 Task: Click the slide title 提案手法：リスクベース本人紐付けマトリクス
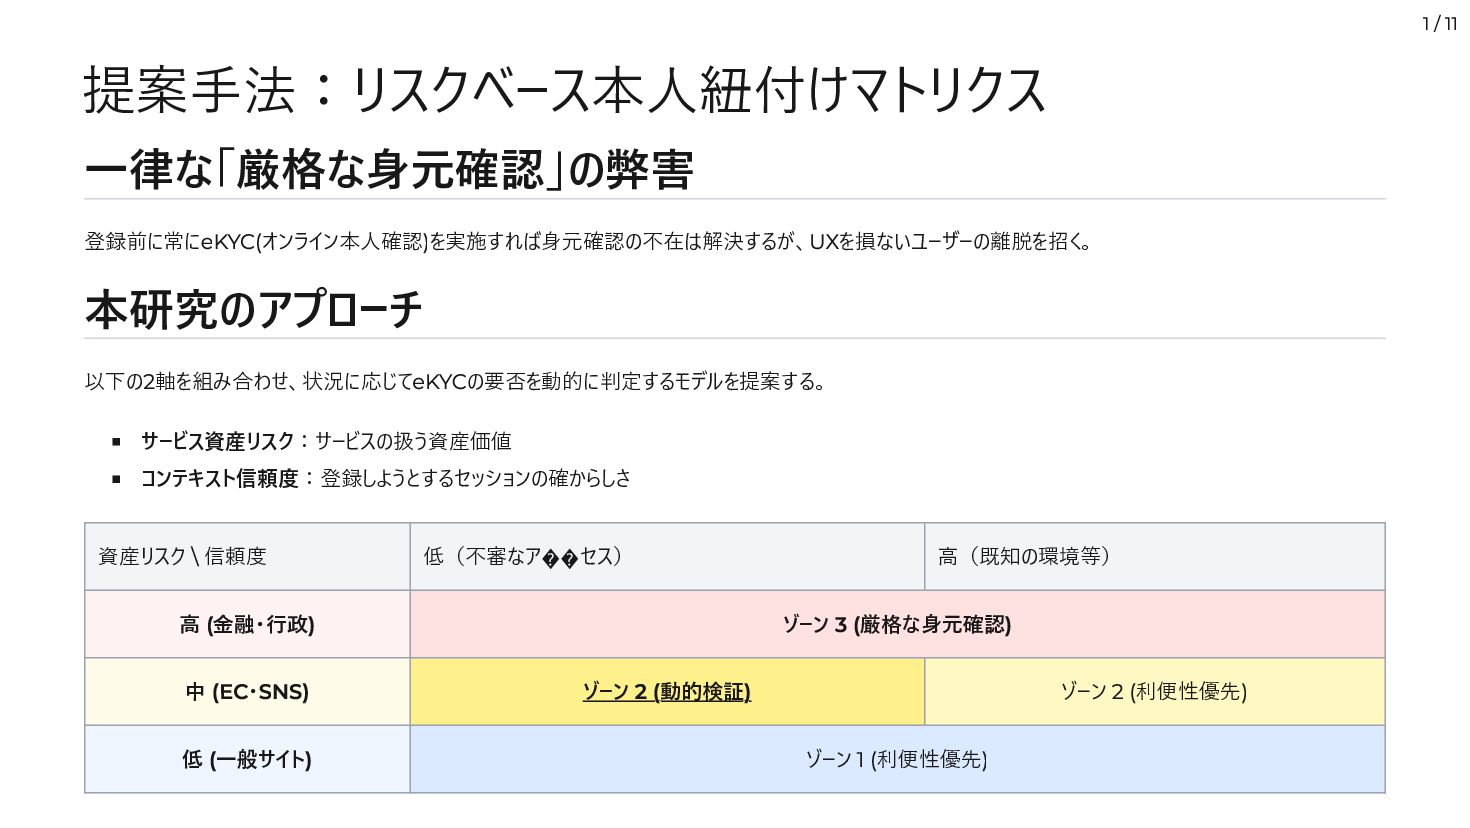point(564,90)
